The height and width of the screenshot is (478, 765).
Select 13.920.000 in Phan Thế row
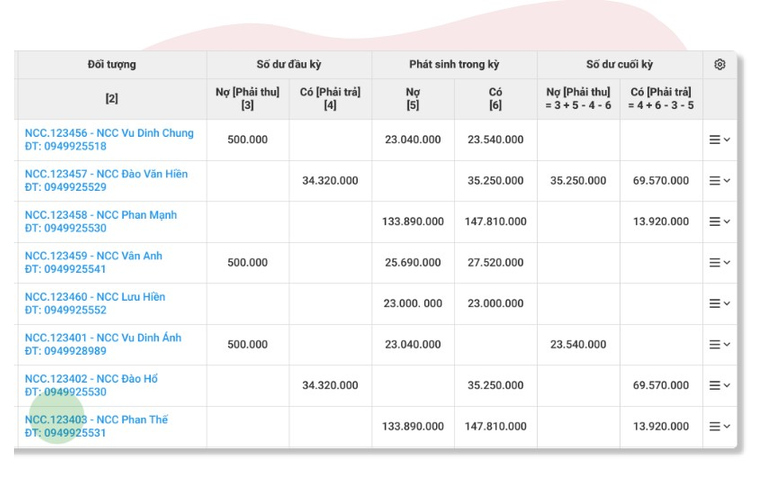pyautogui.click(x=661, y=426)
